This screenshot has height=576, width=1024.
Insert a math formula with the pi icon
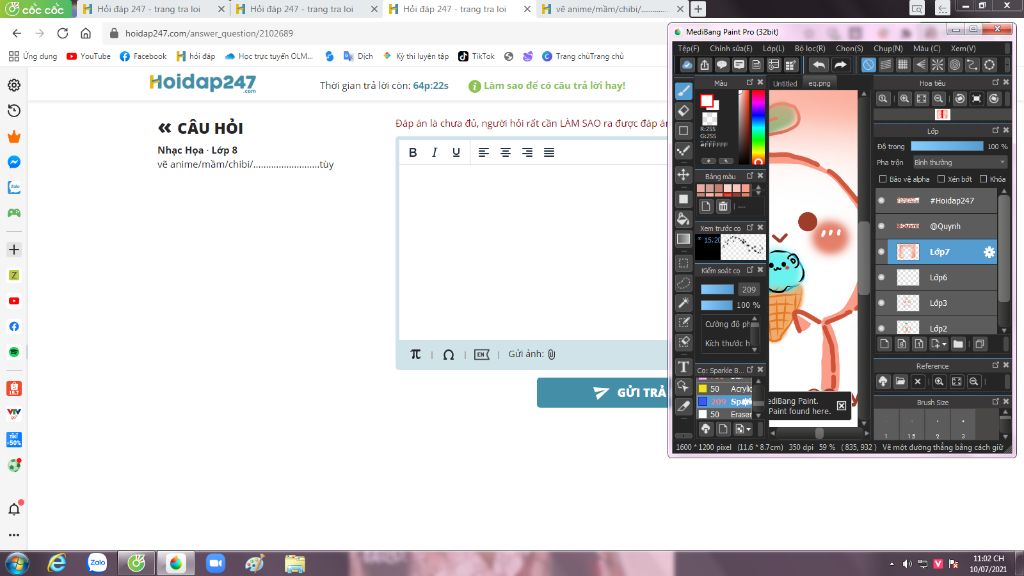[x=415, y=354]
